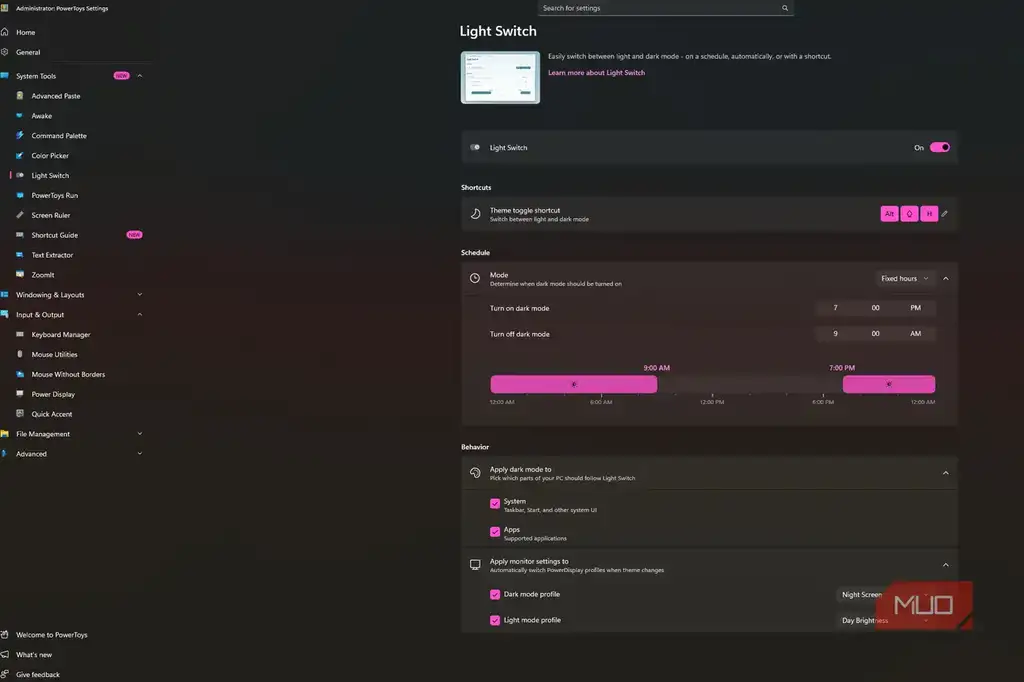The height and width of the screenshot is (682, 1024).
Task: Uncheck the Apps checkbox
Action: 495,532
